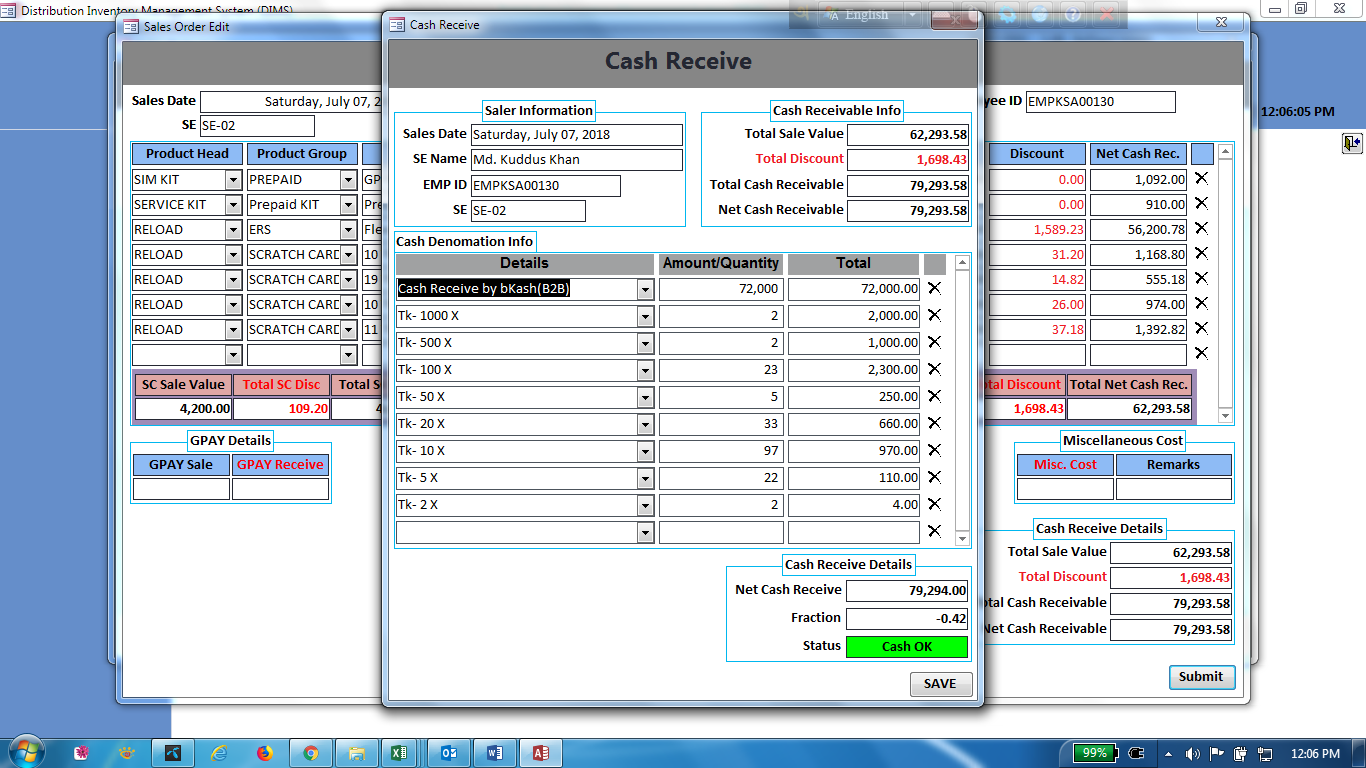
Task: Click the Cash Denomination list scroll-up arrow
Action: click(x=962, y=263)
